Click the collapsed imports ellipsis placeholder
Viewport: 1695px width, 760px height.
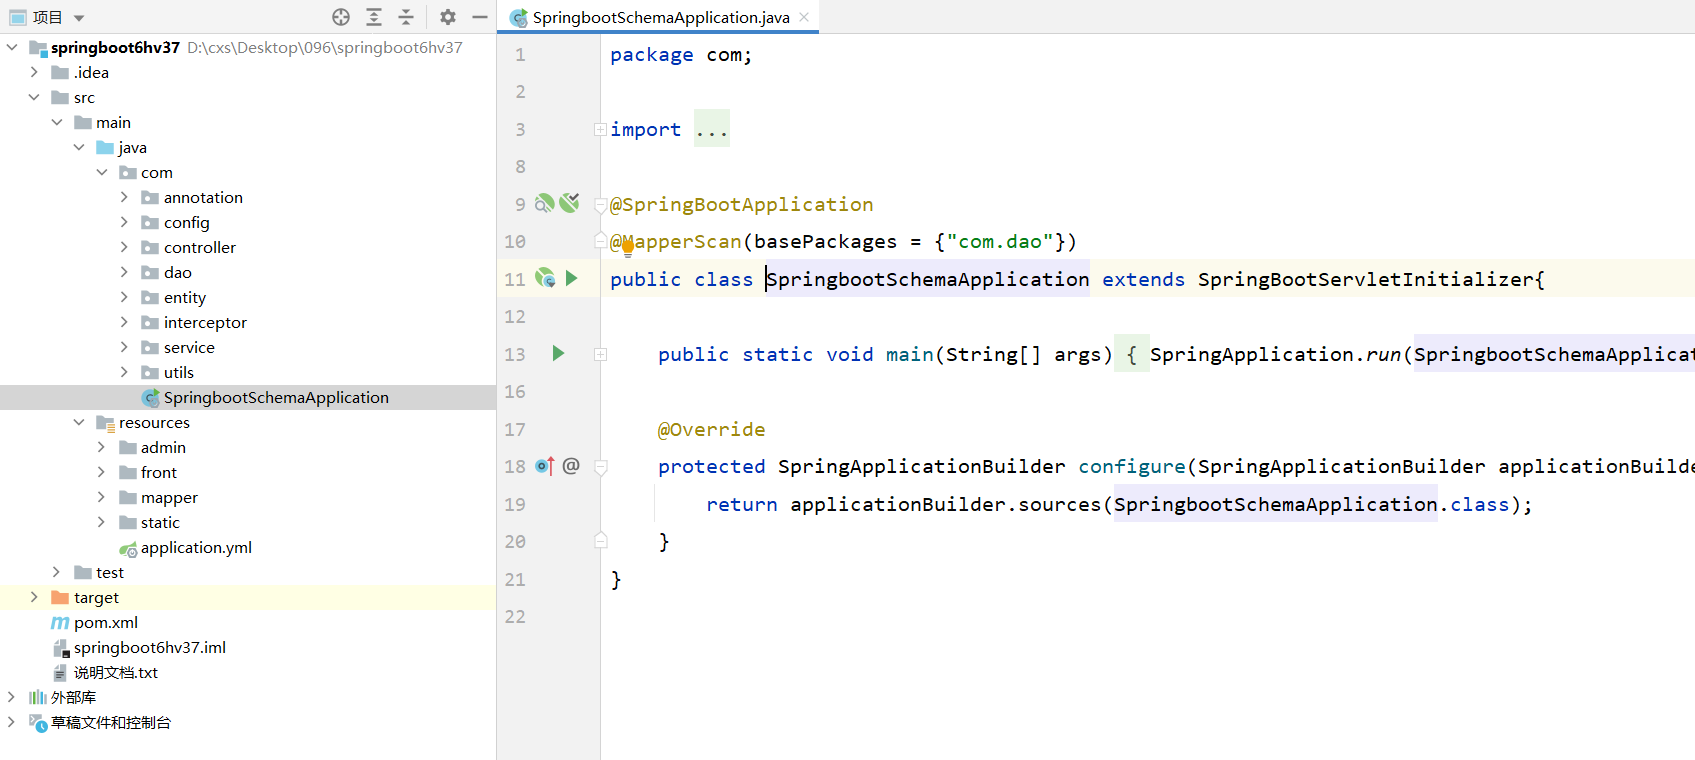point(712,129)
